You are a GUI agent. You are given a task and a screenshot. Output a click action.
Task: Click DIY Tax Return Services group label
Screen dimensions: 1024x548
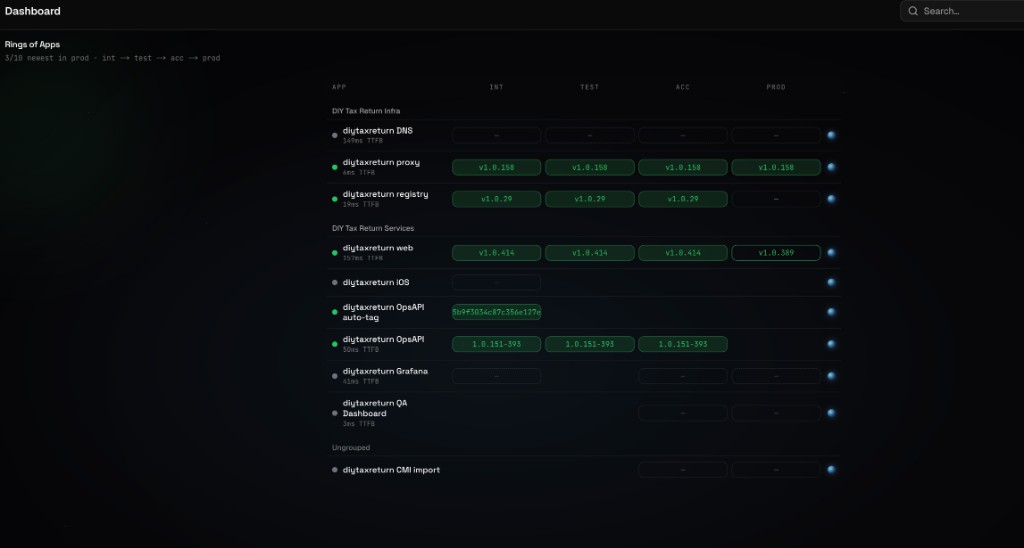(x=373, y=228)
